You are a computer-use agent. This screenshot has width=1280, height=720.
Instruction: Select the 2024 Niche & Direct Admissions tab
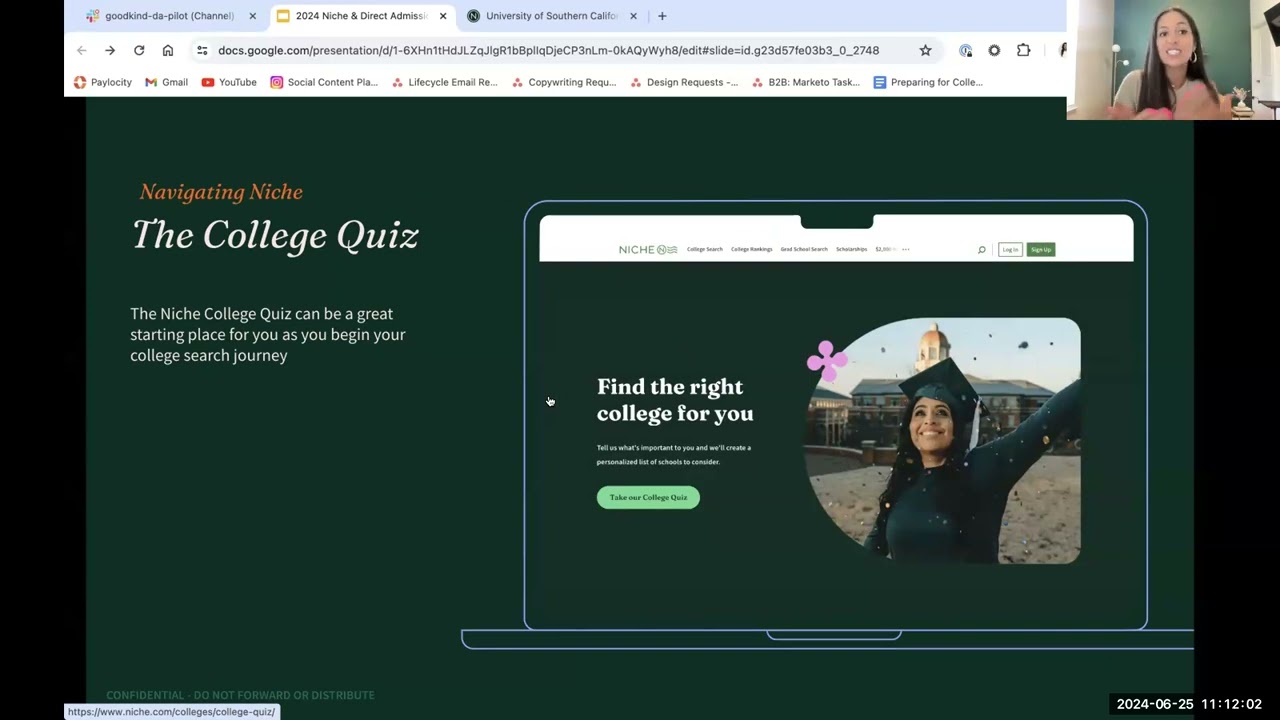click(361, 16)
